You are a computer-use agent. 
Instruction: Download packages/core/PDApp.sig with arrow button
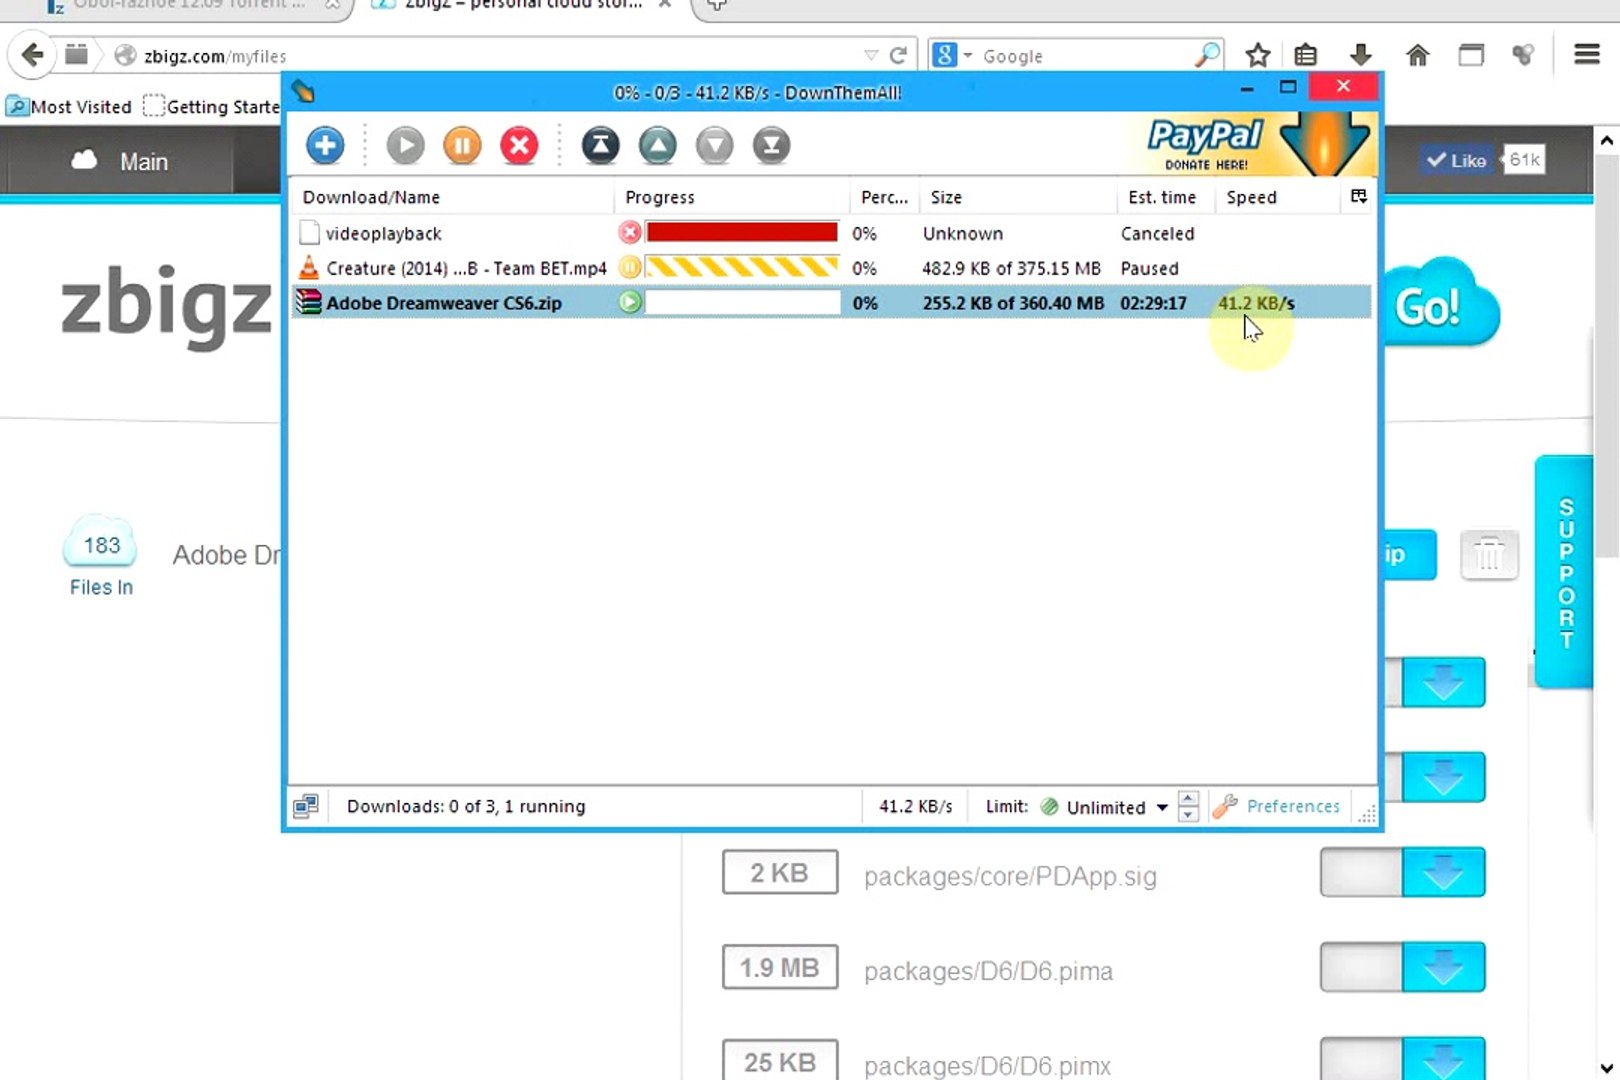coord(1443,872)
